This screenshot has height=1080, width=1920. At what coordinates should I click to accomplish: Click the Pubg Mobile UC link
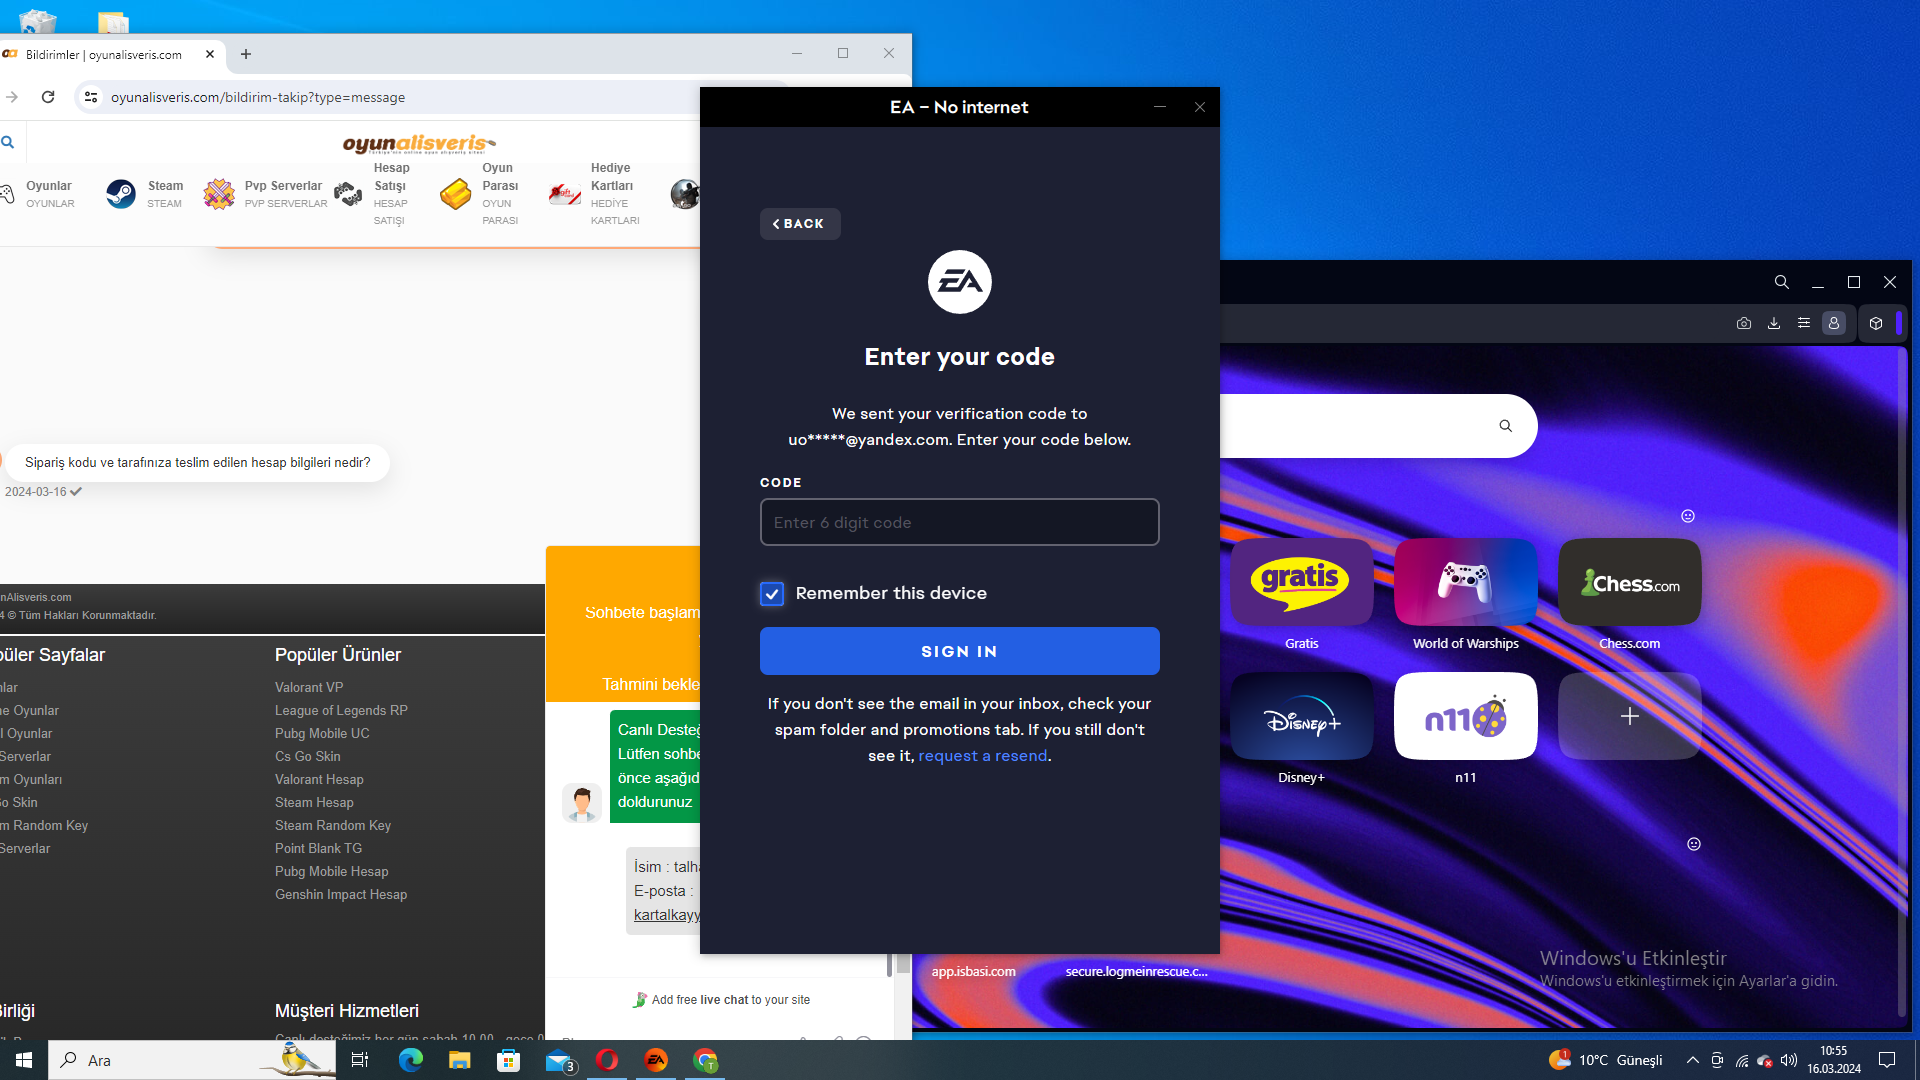[322, 733]
